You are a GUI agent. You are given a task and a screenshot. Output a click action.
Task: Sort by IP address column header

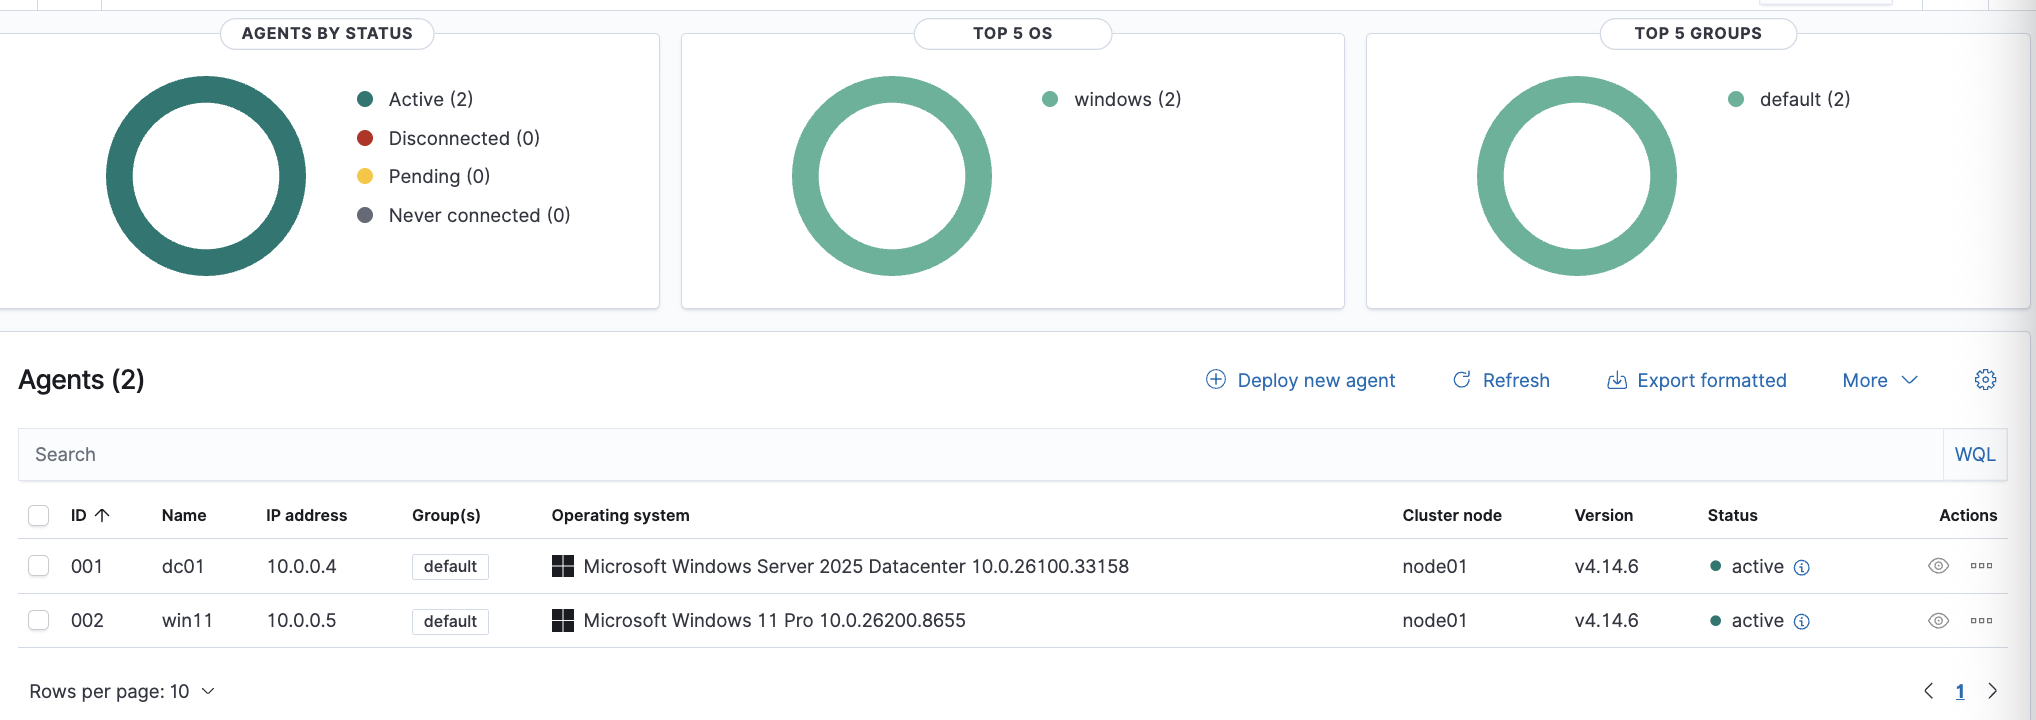(306, 515)
